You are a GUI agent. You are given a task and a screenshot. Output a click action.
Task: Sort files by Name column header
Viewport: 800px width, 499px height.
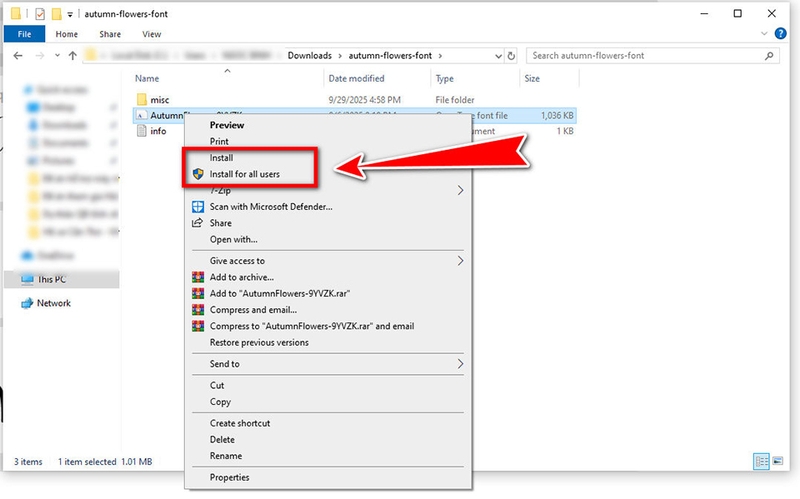(x=147, y=79)
